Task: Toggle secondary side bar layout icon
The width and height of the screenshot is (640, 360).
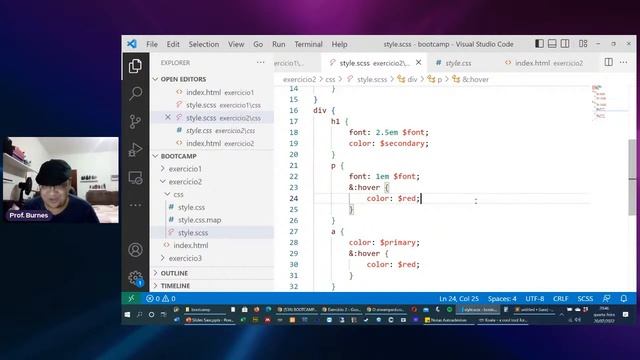Action: coord(565,43)
